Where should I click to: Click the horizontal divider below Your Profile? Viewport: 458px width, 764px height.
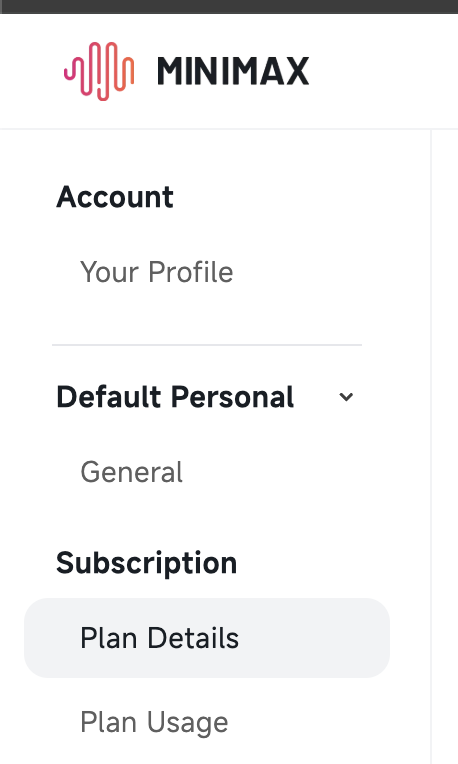(x=207, y=344)
